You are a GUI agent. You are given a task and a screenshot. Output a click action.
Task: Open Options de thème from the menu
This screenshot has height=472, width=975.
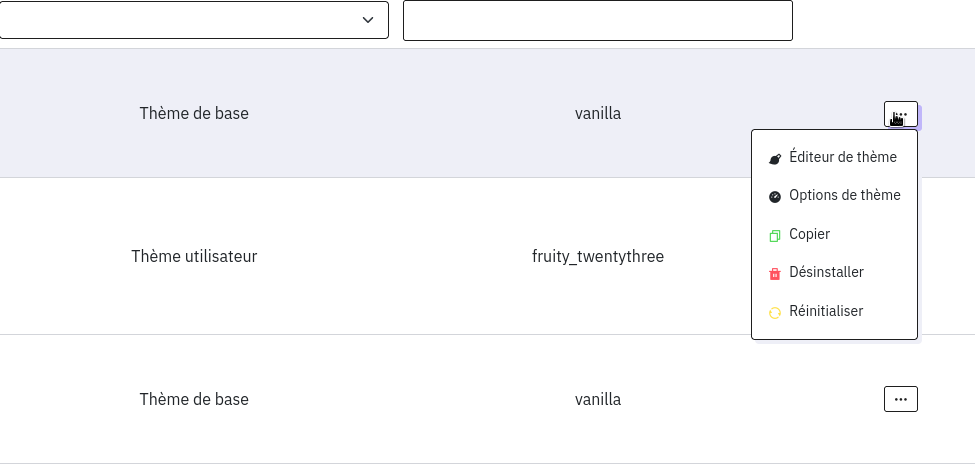pos(844,195)
